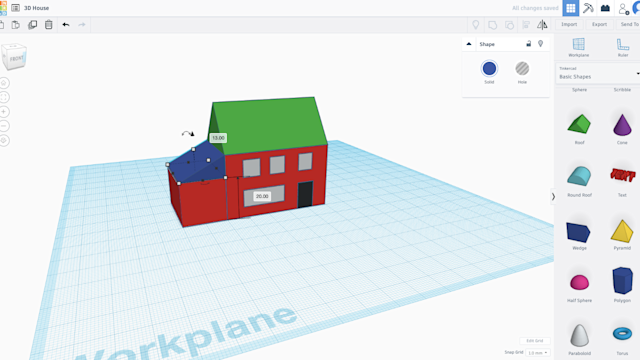Pick the Wedge shape from the library

[579, 236]
